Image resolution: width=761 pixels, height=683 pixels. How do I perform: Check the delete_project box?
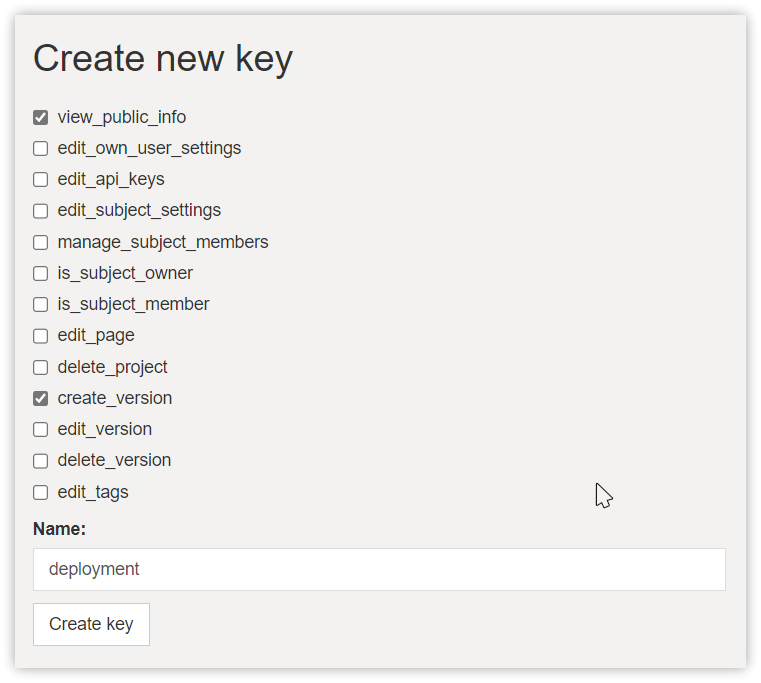point(41,368)
